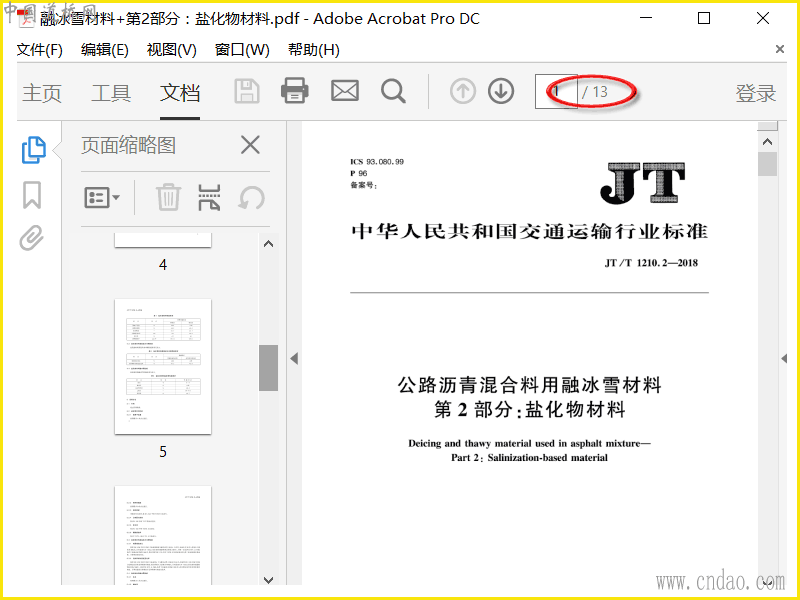800x600 pixels.
Task: Maximize the Acrobat window
Action: [704, 18]
